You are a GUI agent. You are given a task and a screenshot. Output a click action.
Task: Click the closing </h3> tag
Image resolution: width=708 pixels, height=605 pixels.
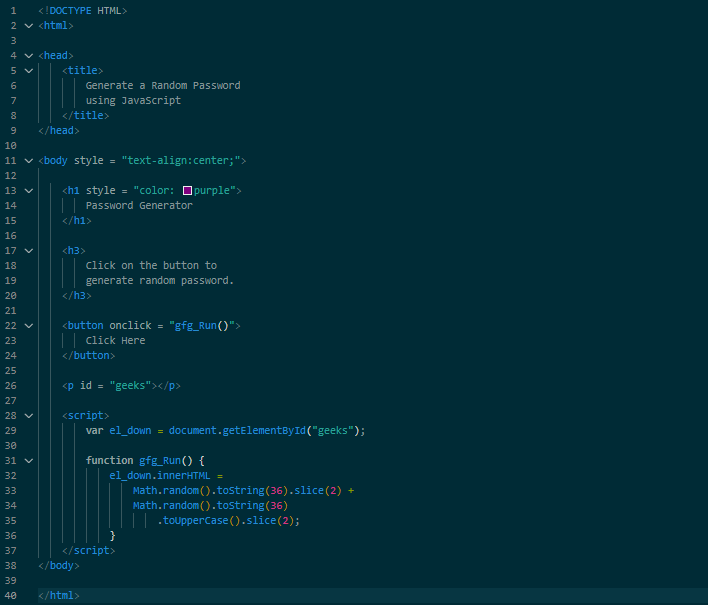[77, 295]
